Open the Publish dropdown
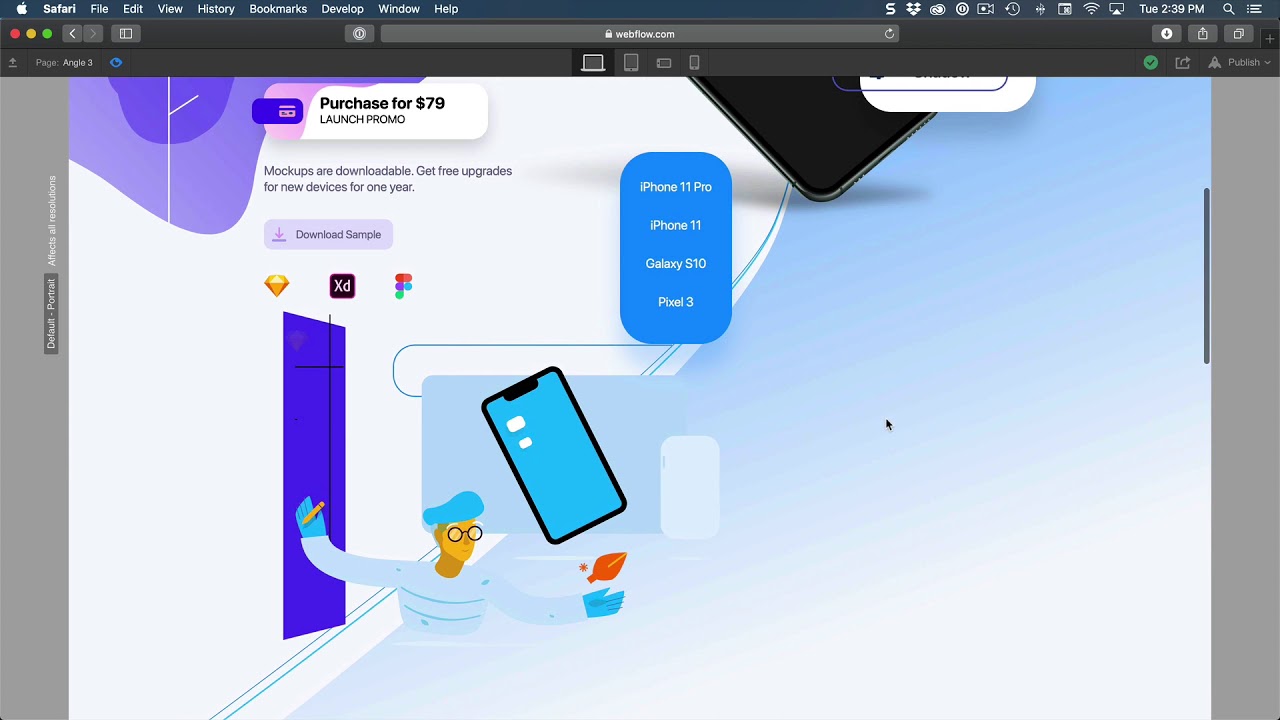 1239,62
